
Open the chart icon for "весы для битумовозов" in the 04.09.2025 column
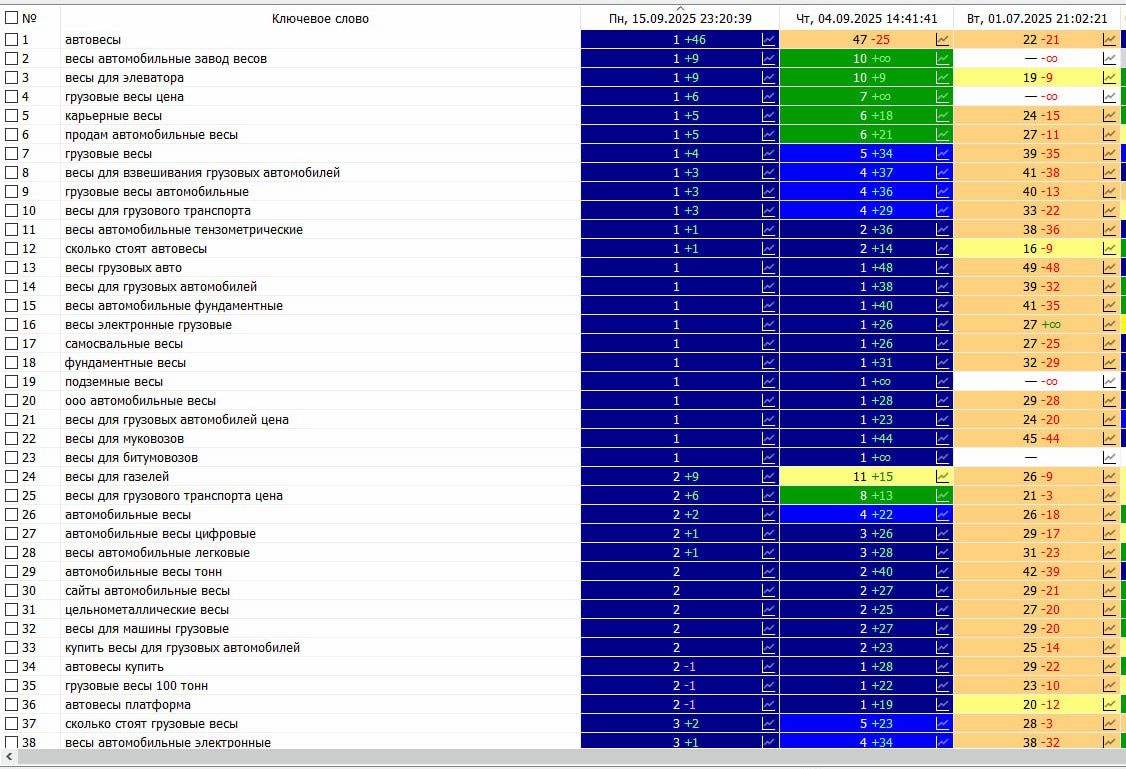tap(942, 458)
